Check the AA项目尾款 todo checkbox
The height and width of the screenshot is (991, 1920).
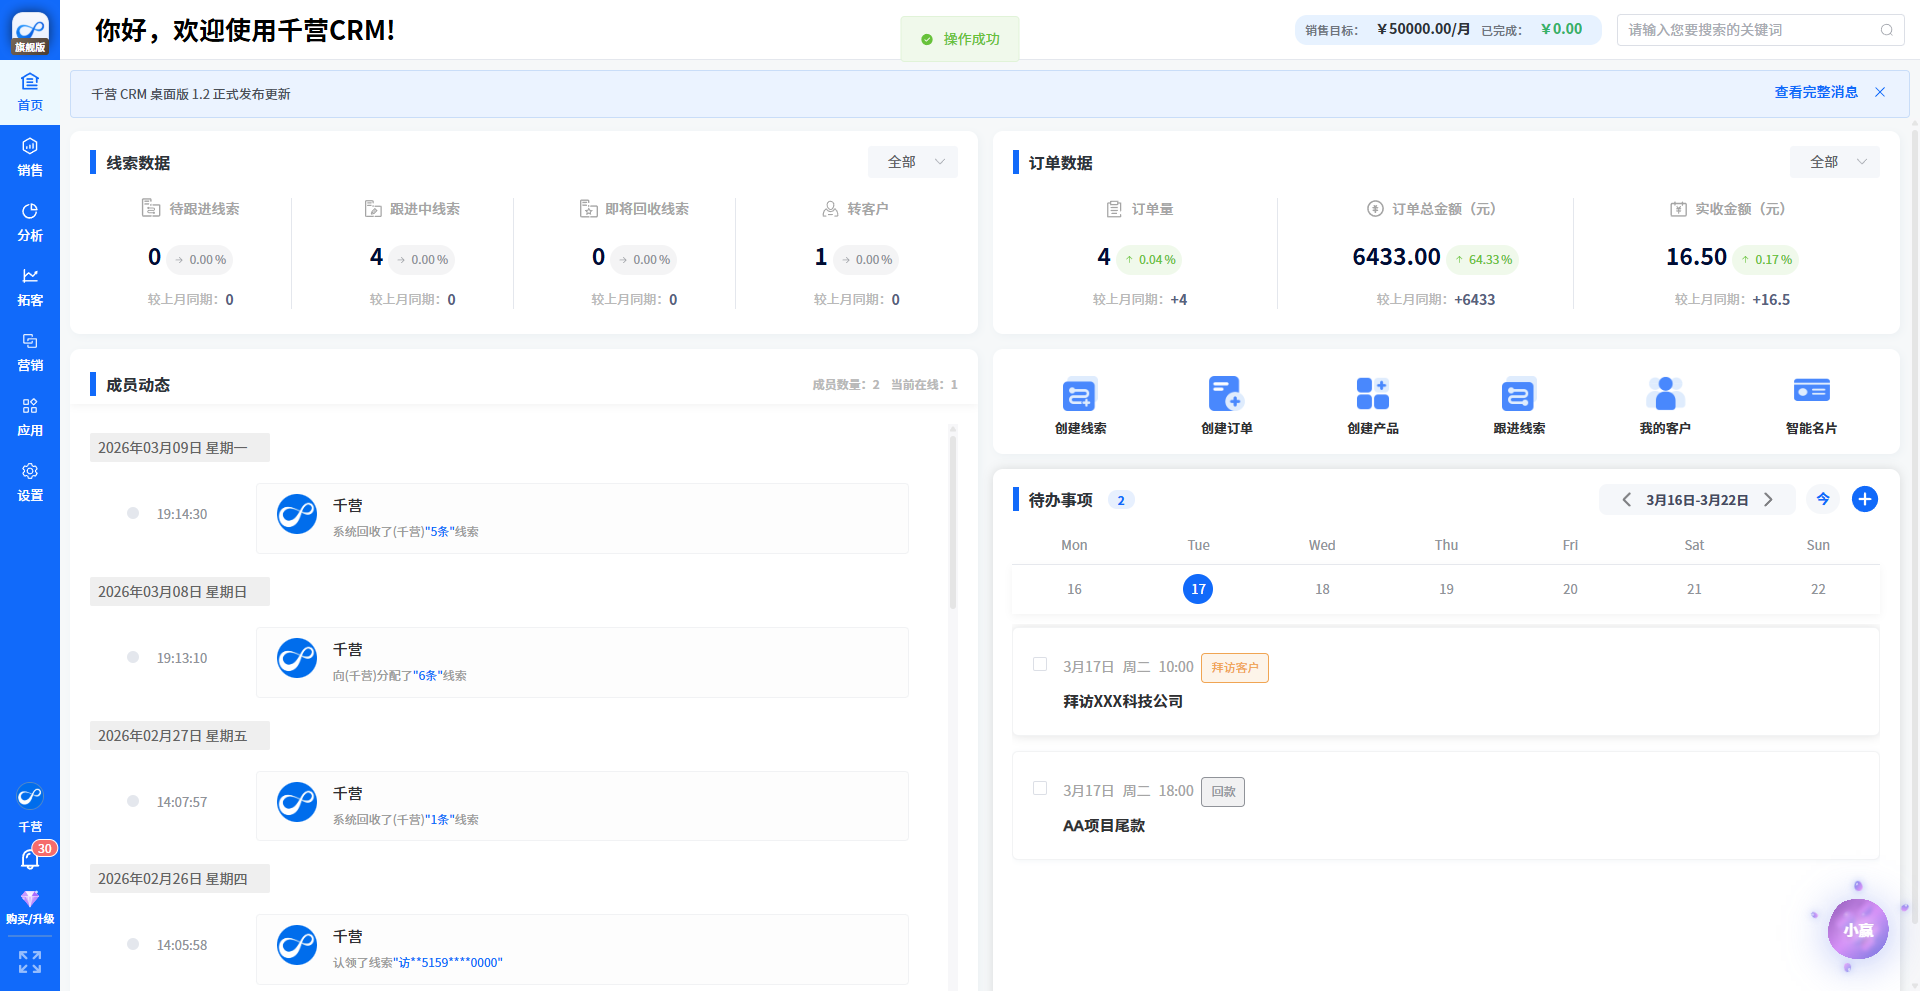(1040, 789)
